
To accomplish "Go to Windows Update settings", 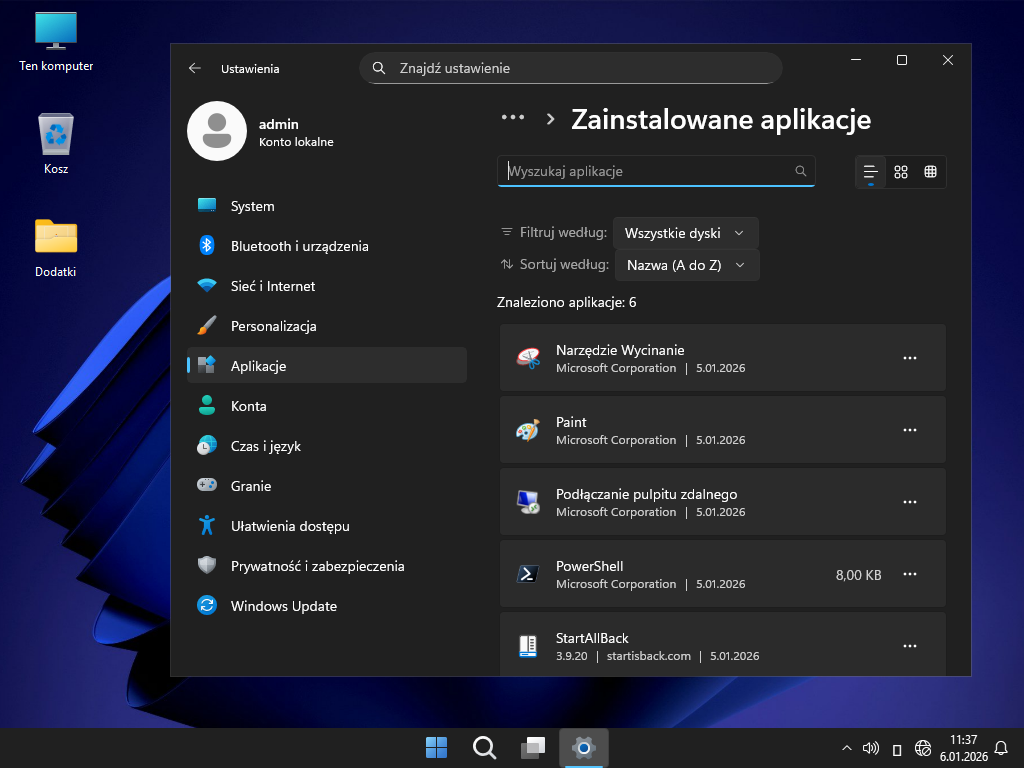I will [283, 606].
